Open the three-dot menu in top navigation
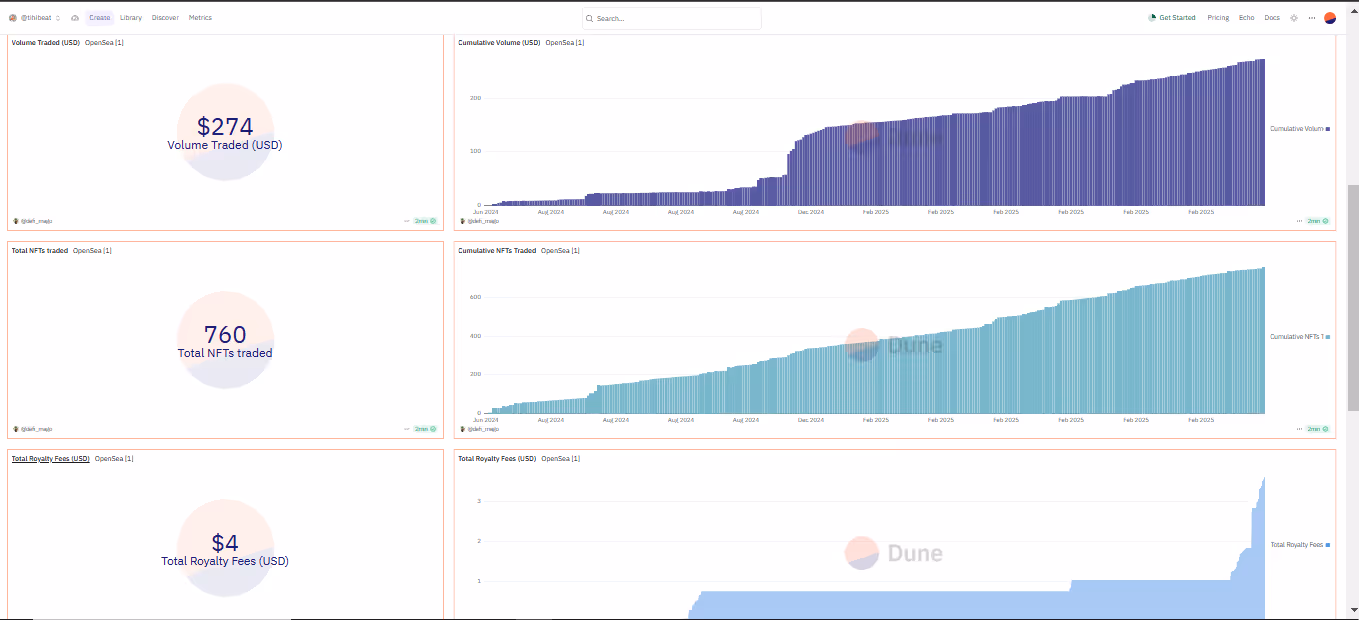Image resolution: width=1359 pixels, height=620 pixels. tap(1311, 18)
